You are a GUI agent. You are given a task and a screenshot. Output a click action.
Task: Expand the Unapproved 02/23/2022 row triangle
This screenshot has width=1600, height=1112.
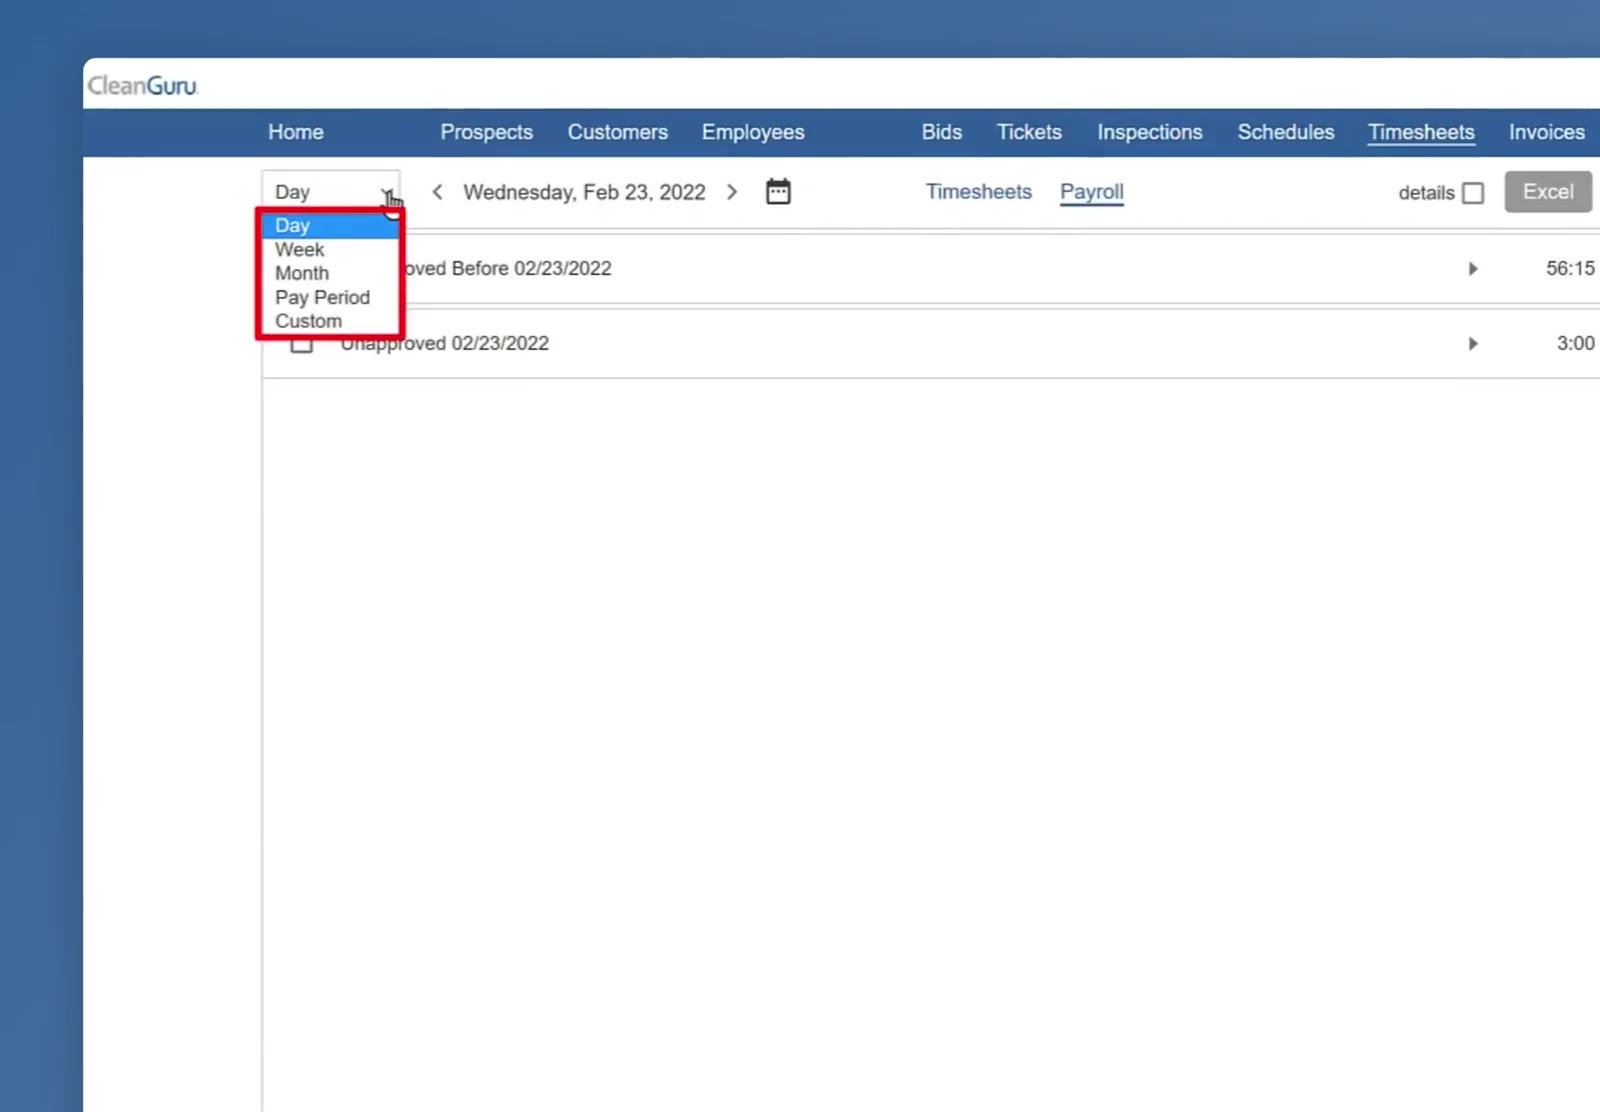1472,344
